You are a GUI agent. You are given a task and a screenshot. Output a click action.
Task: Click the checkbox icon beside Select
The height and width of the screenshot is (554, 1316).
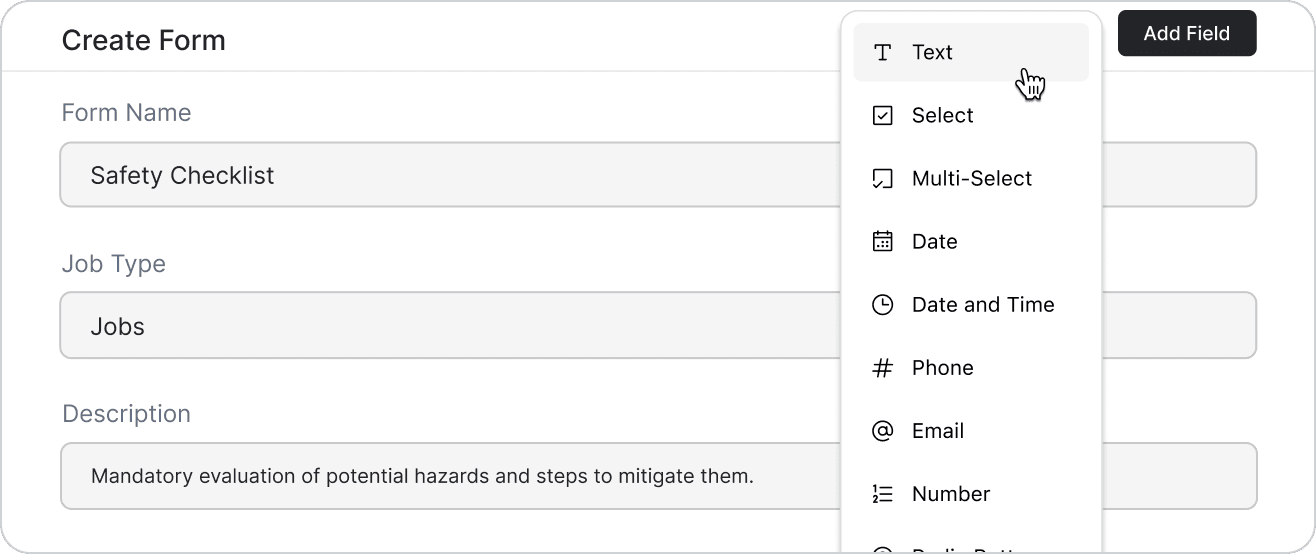point(882,116)
